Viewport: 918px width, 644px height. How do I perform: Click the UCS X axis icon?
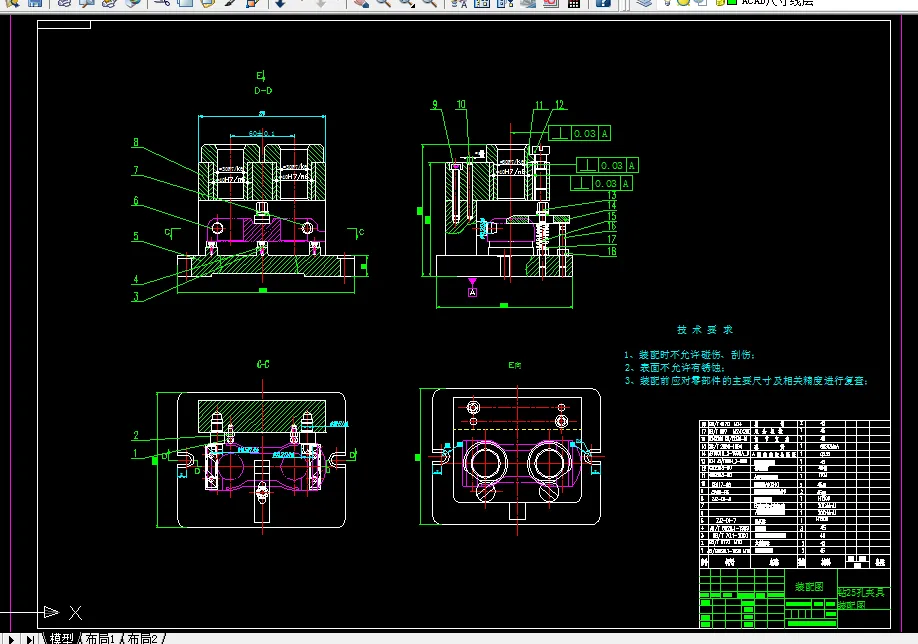(76, 613)
